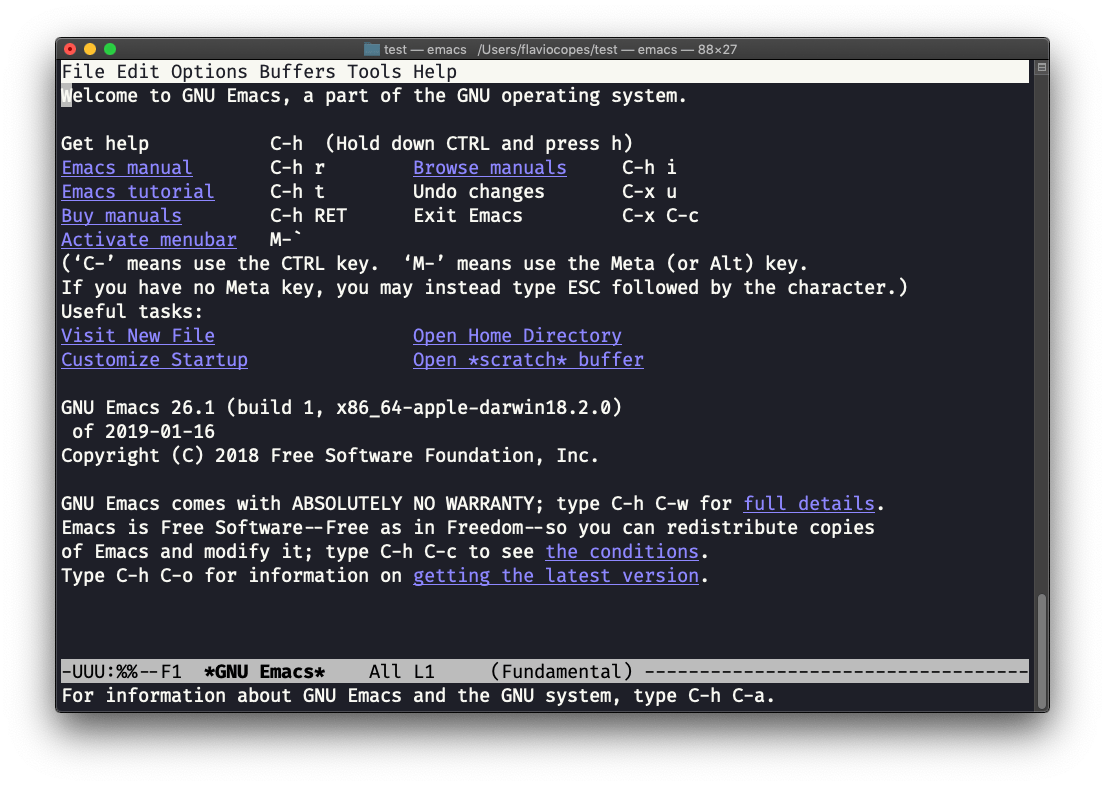Click the small square icon above the scrollbar
Image resolution: width=1105 pixels, height=786 pixels.
point(1041,69)
